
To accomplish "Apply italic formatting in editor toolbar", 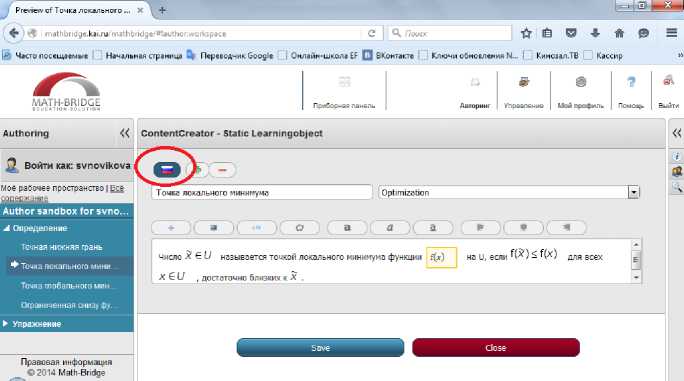I will pos(390,227).
